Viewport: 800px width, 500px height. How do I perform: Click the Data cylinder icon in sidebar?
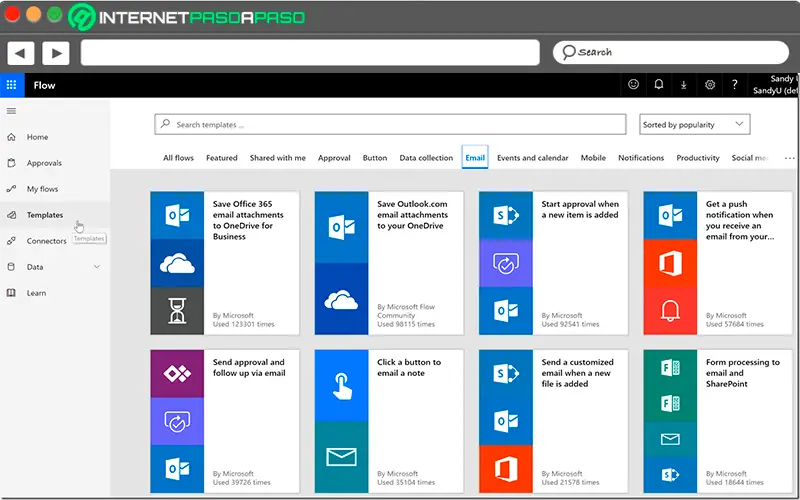11,267
